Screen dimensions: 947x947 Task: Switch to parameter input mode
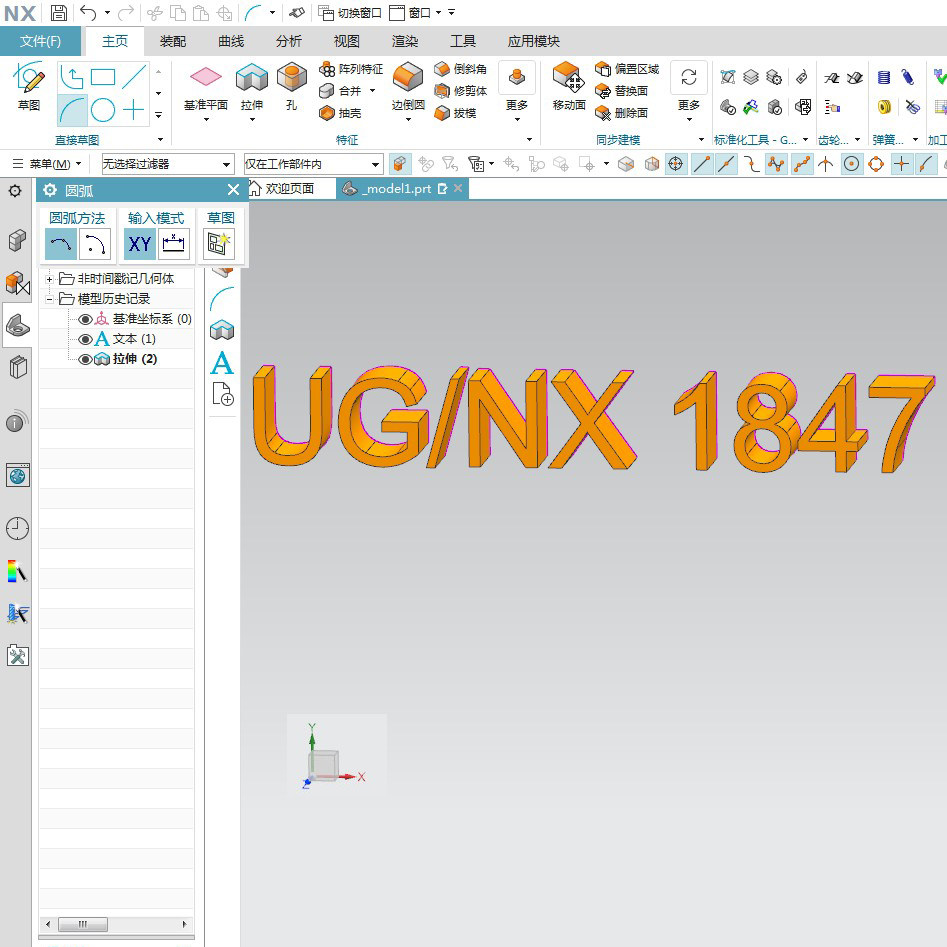pyautogui.click(x=174, y=244)
